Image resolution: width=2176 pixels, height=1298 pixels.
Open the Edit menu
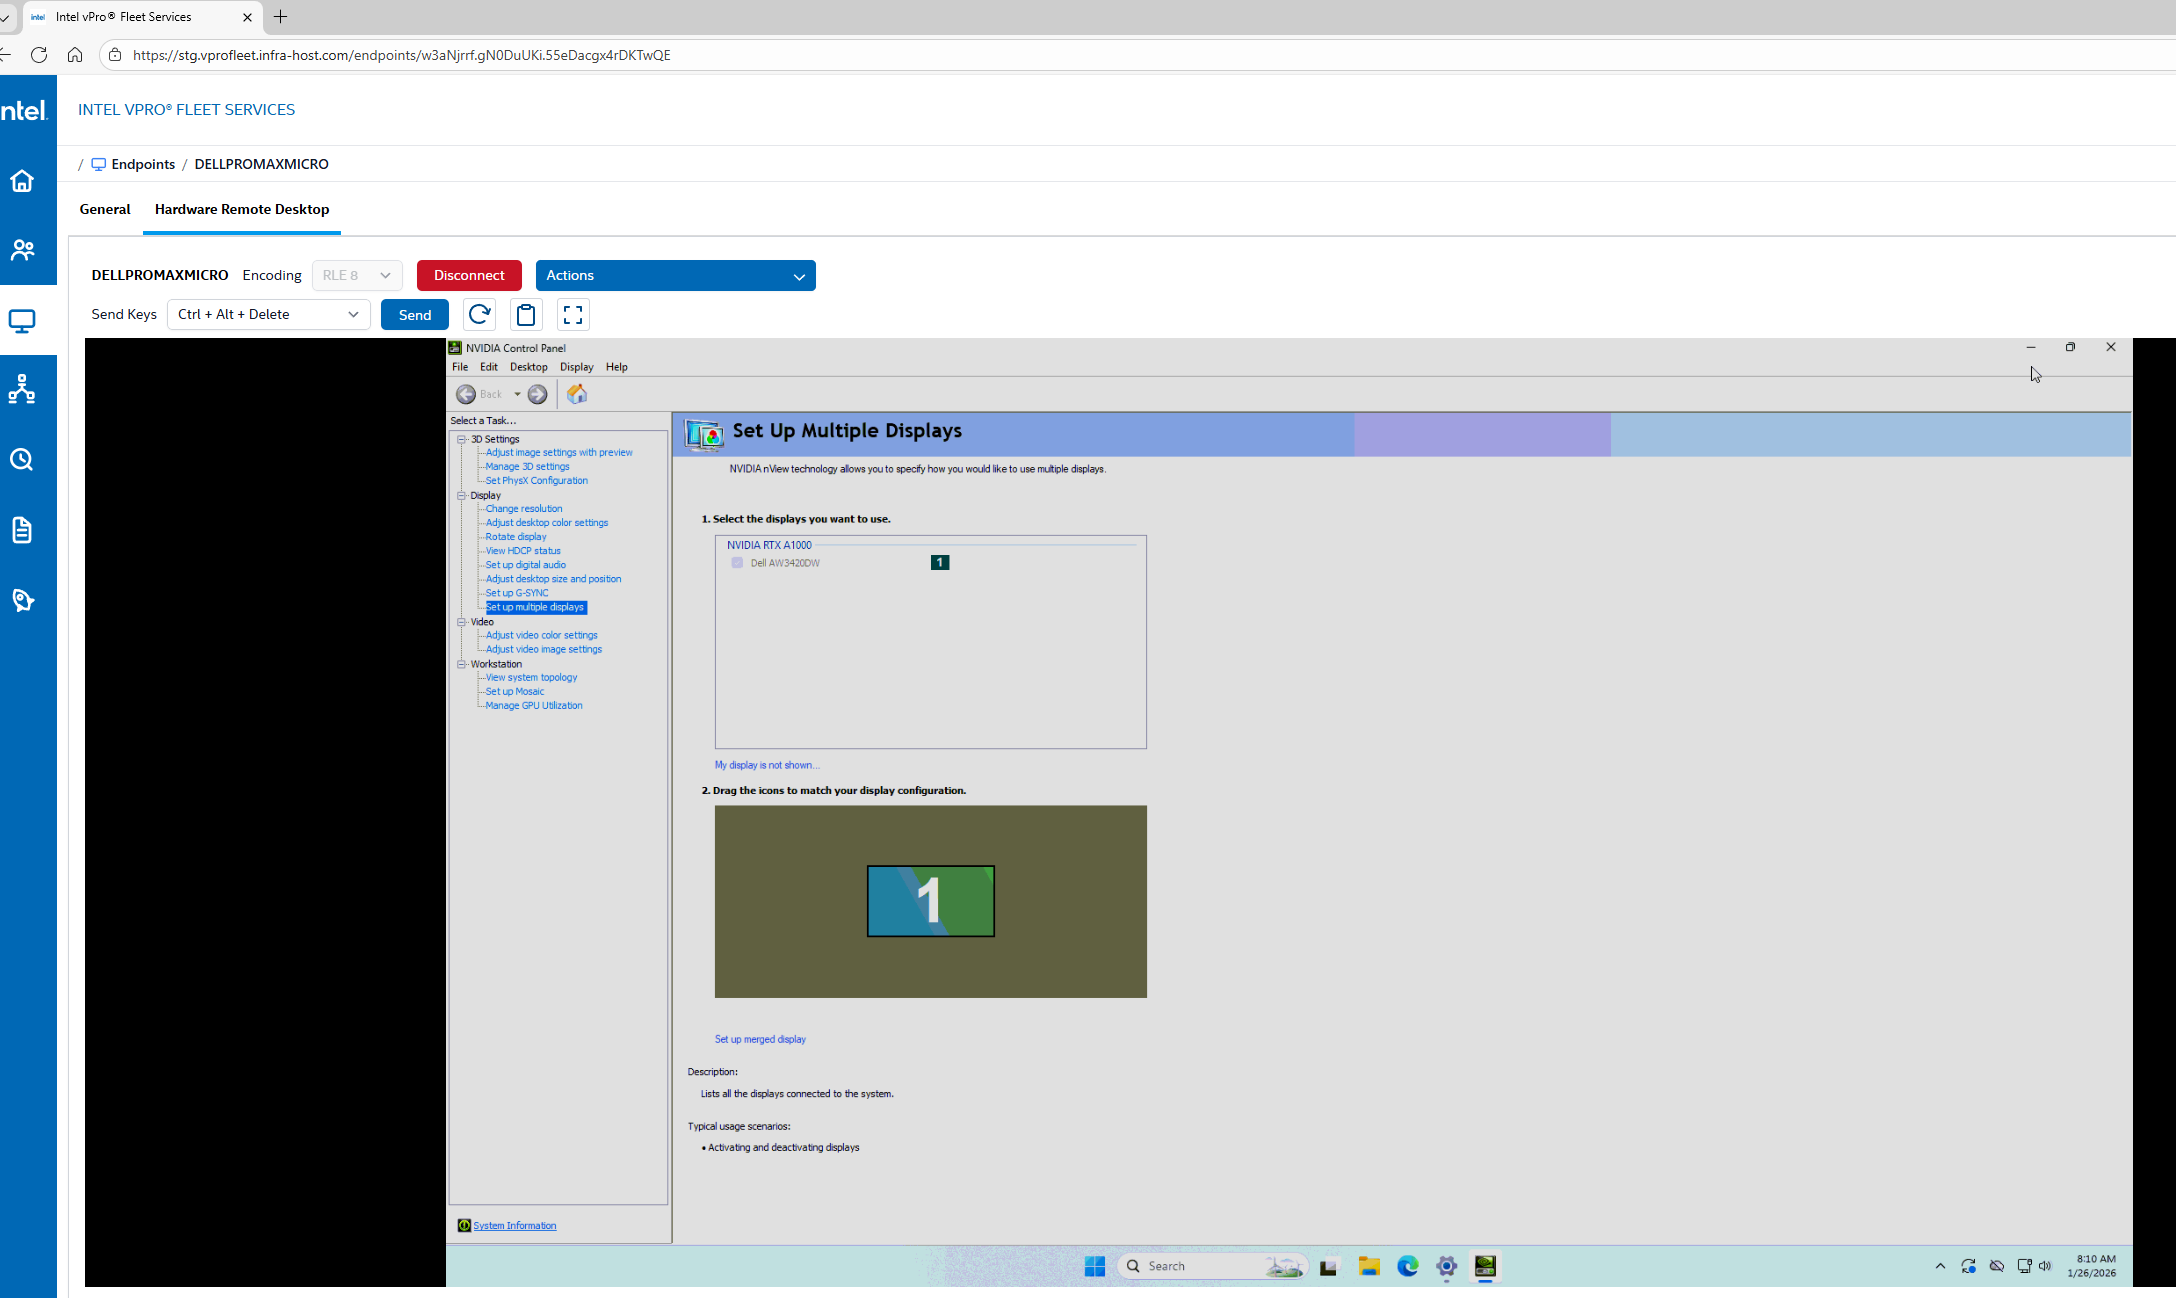[x=489, y=367]
